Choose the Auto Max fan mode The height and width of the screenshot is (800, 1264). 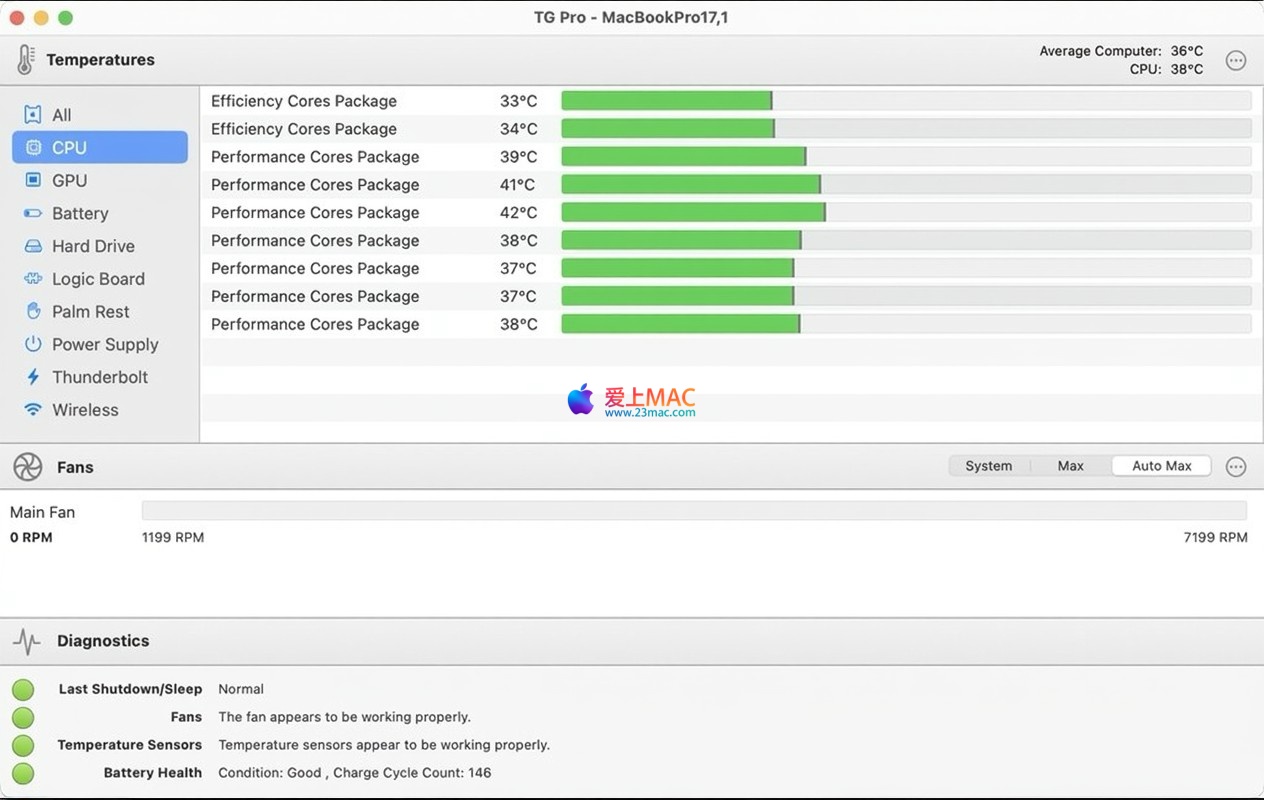point(1161,466)
